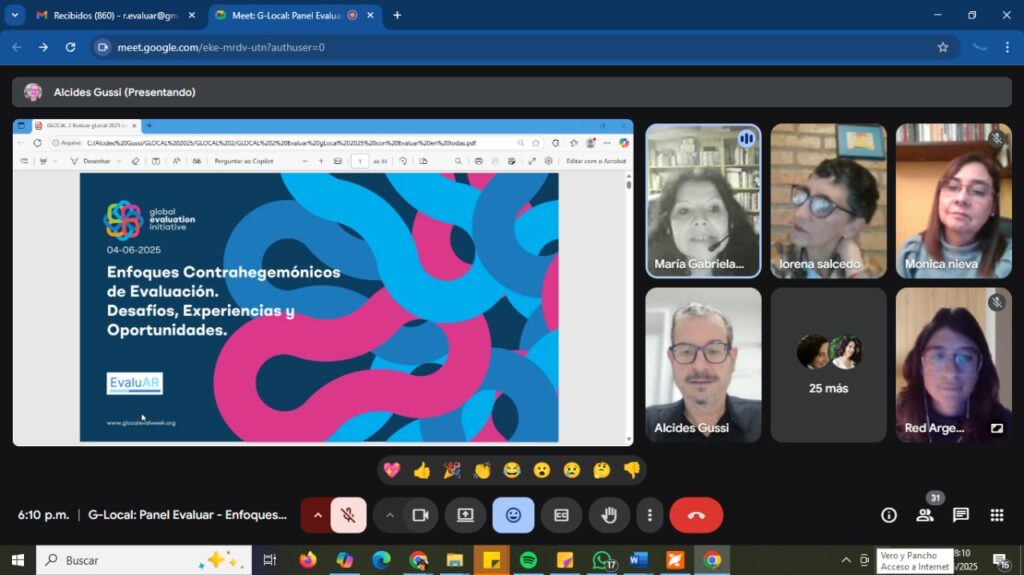Show the participants list panel

(925, 515)
